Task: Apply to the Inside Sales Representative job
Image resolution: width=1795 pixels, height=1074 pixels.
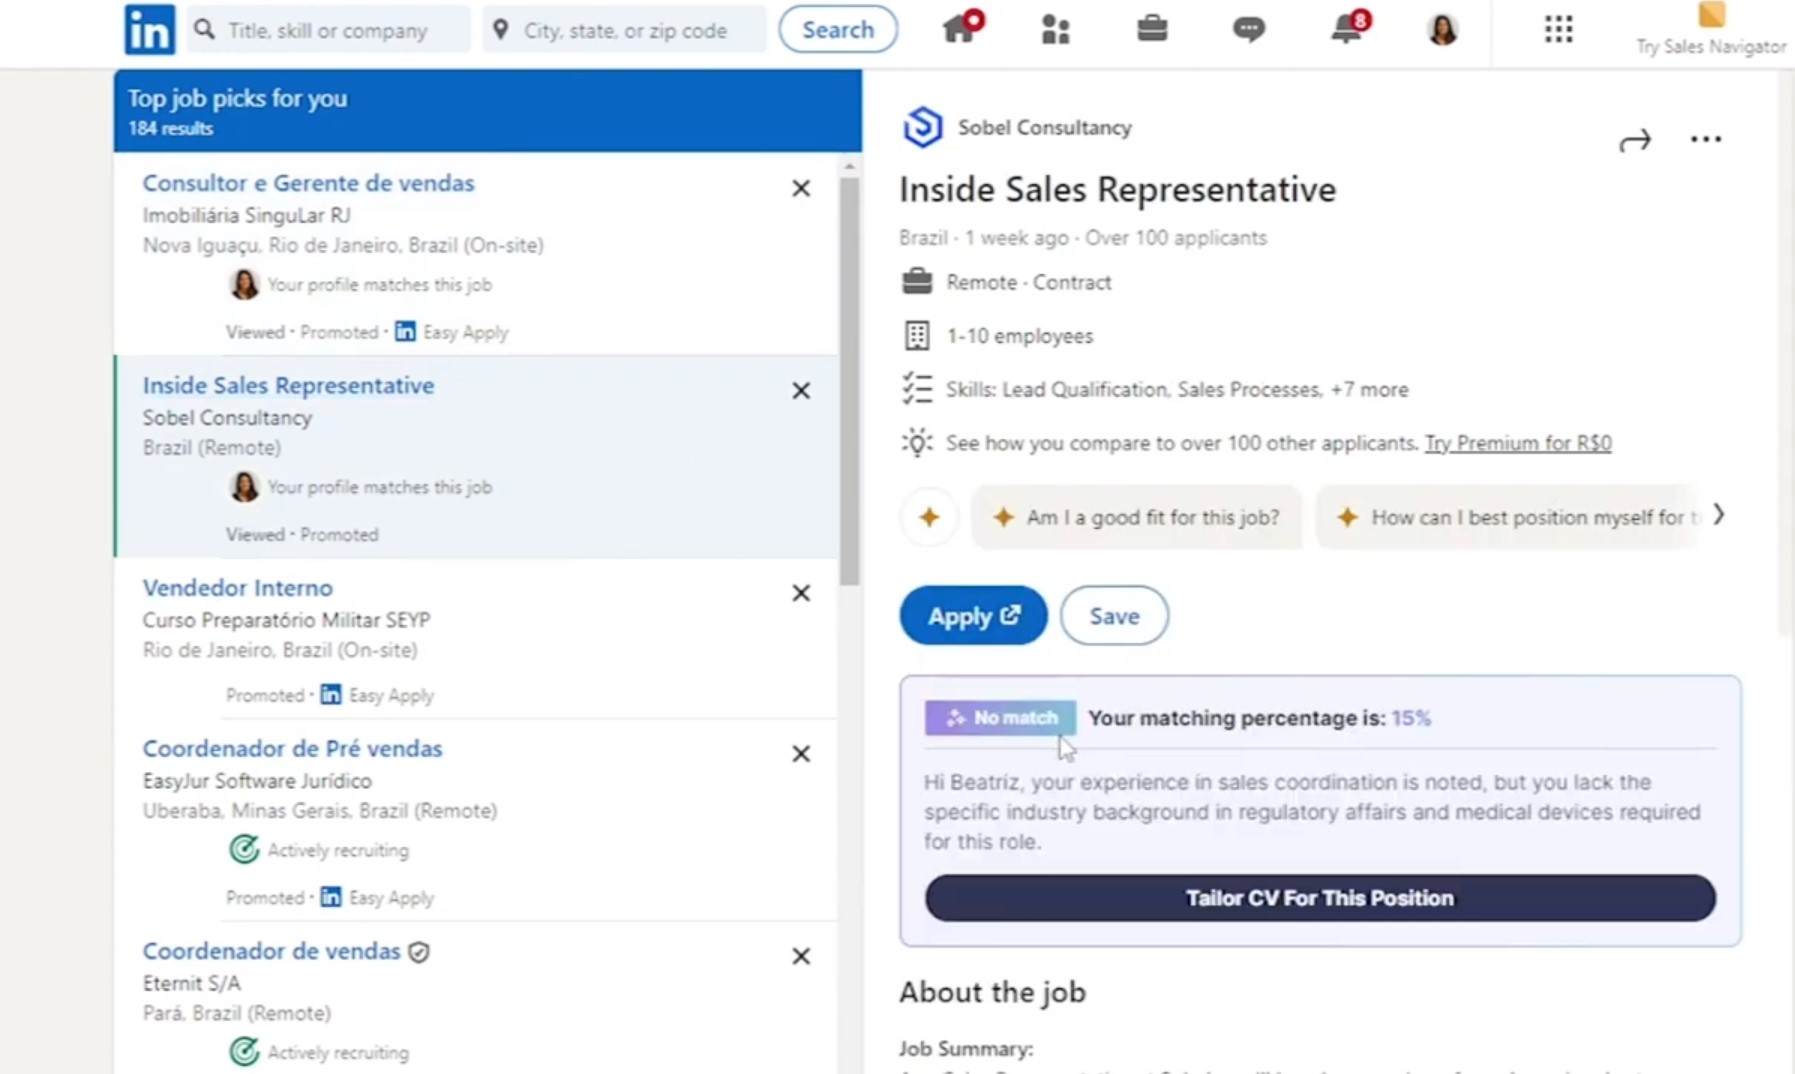Action: click(x=973, y=615)
